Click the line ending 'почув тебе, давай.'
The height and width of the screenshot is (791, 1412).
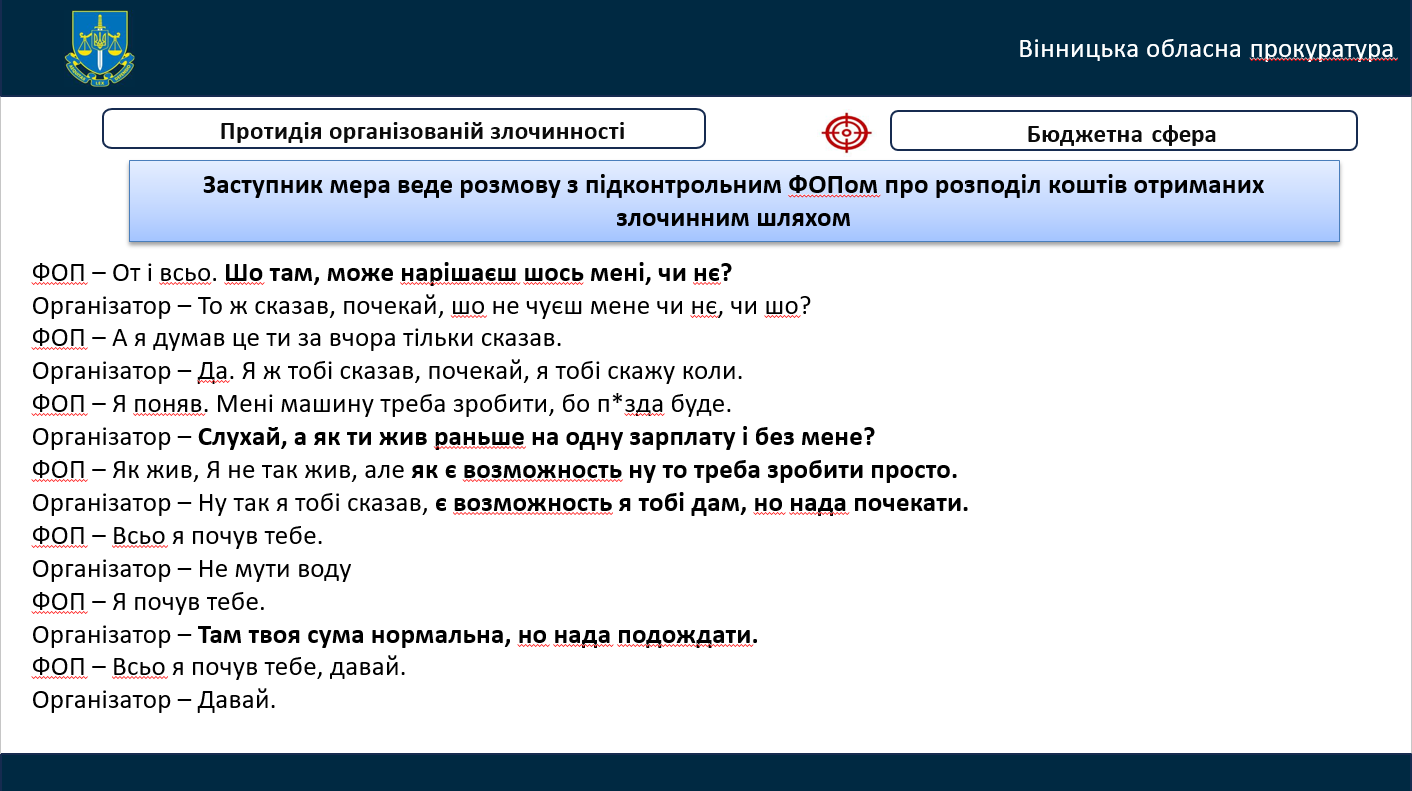[x=218, y=667]
